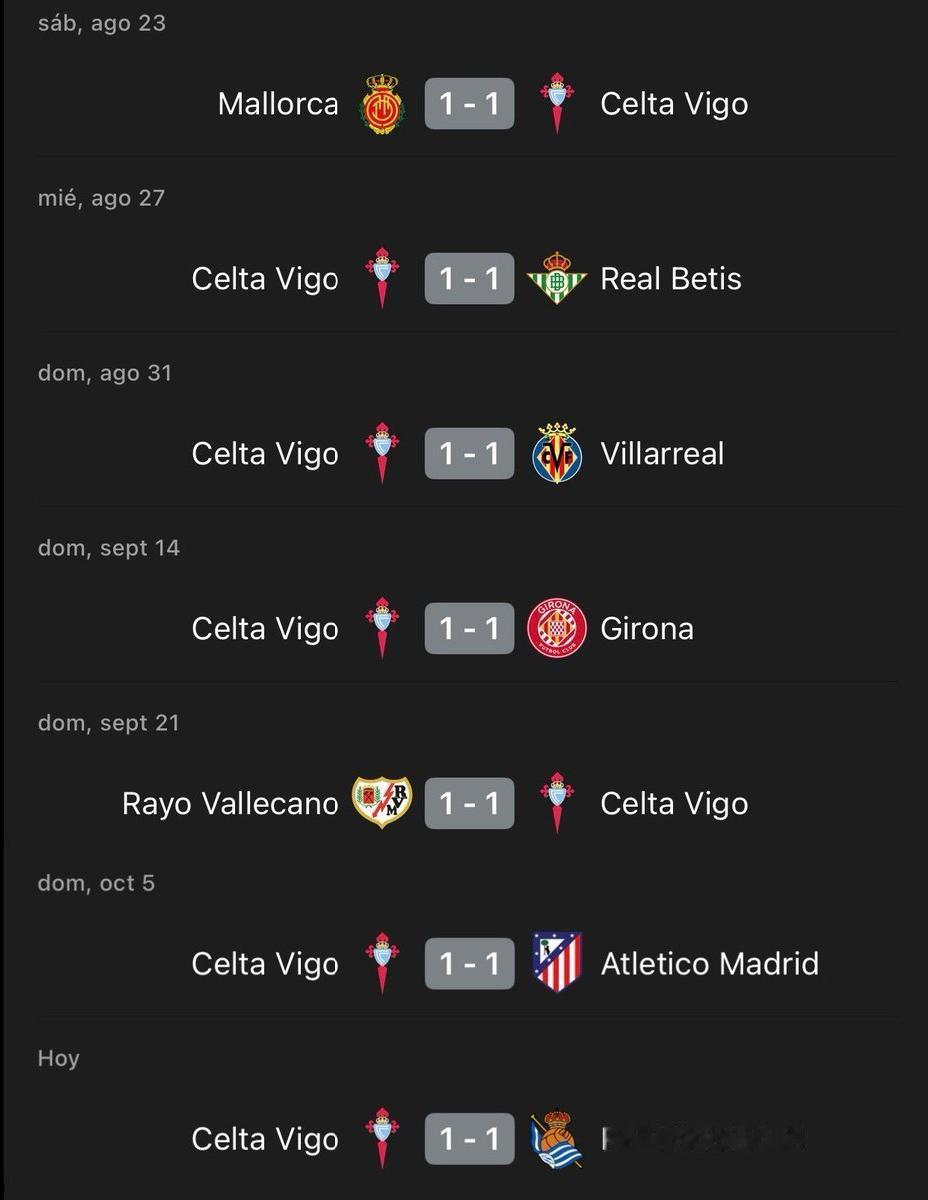The height and width of the screenshot is (1200, 928).
Task: Click Celta Vigo crest in Rayo Vallecano match
Action: (557, 803)
